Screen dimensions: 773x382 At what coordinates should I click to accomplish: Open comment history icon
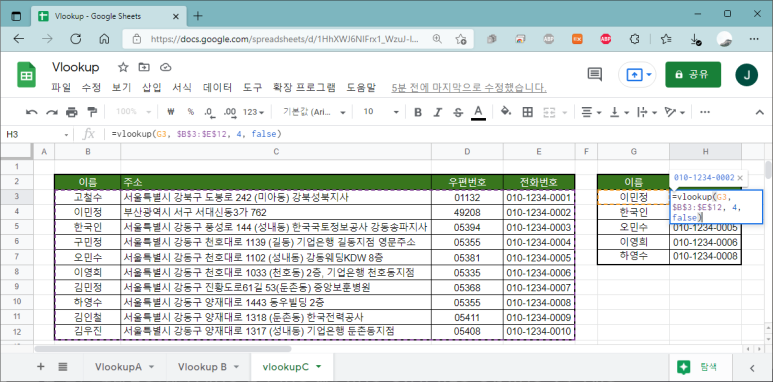click(x=595, y=74)
